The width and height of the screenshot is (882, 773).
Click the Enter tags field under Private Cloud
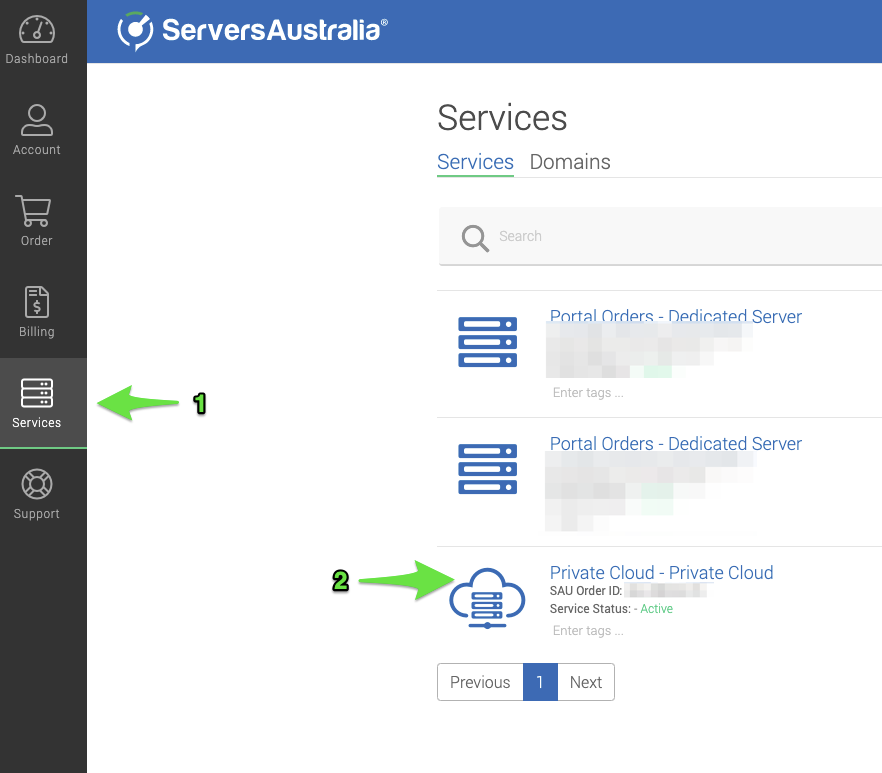(x=587, y=630)
